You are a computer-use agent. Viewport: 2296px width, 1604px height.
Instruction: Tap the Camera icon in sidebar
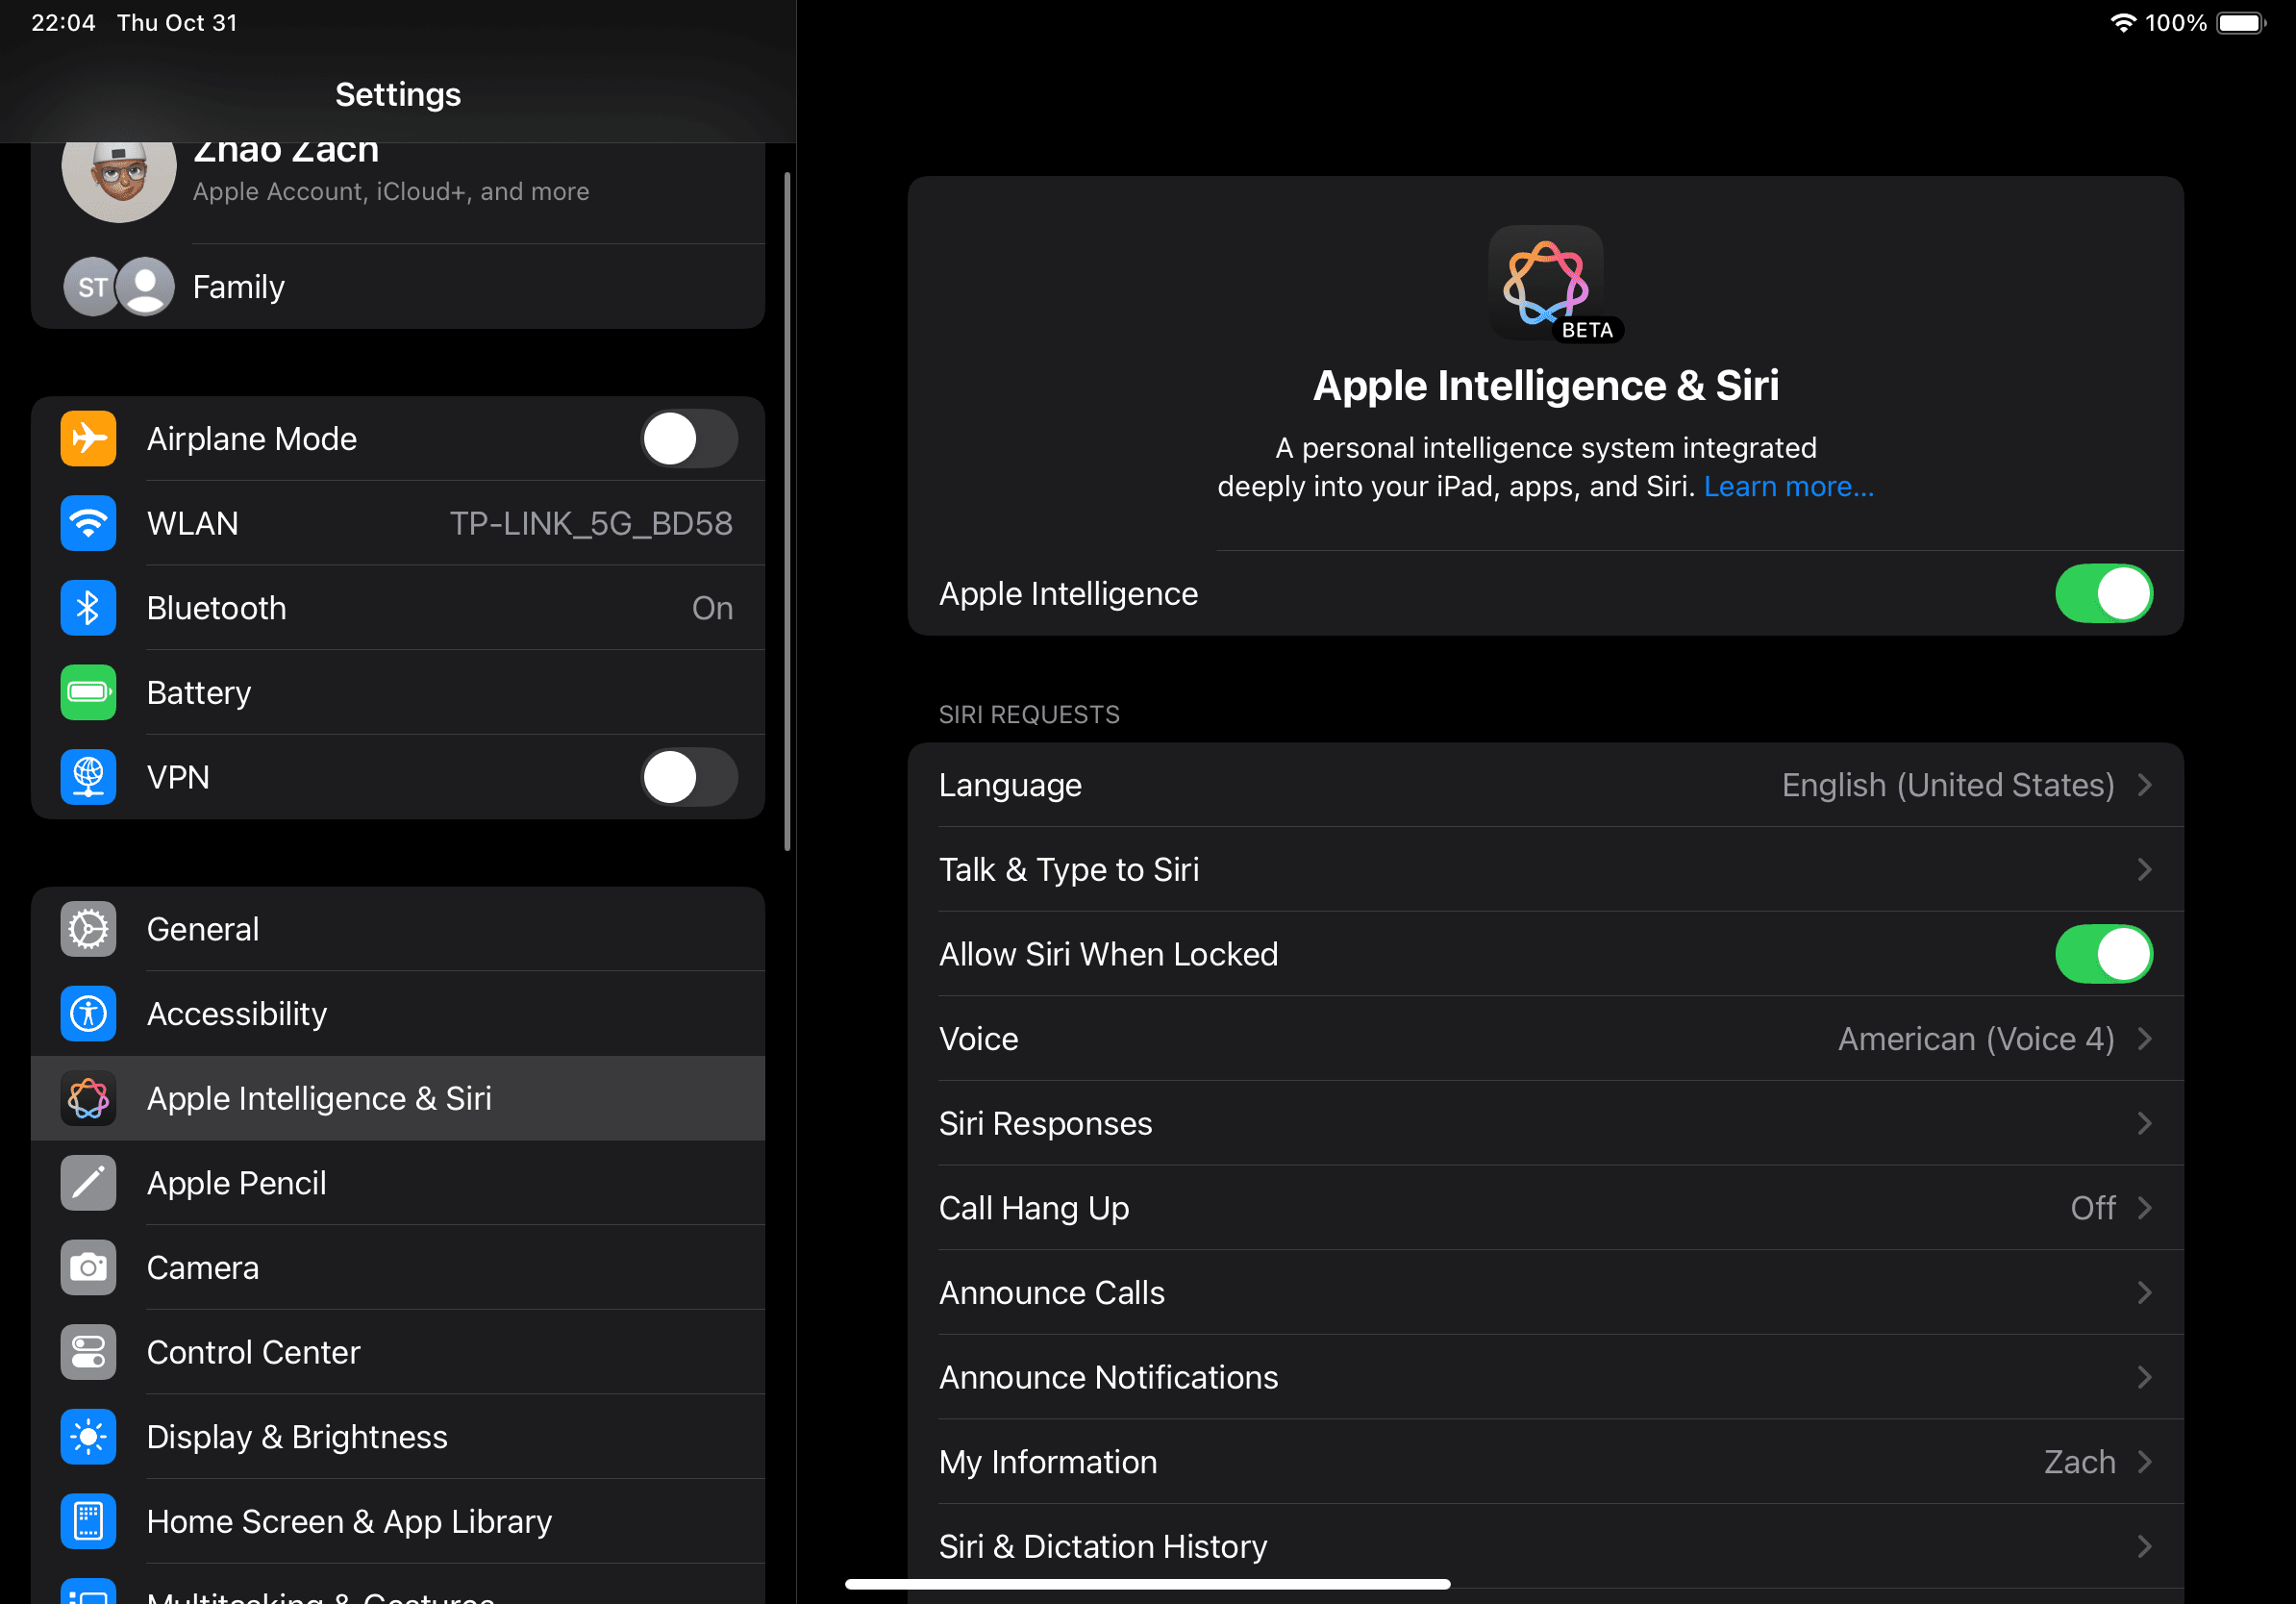[x=88, y=1268]
